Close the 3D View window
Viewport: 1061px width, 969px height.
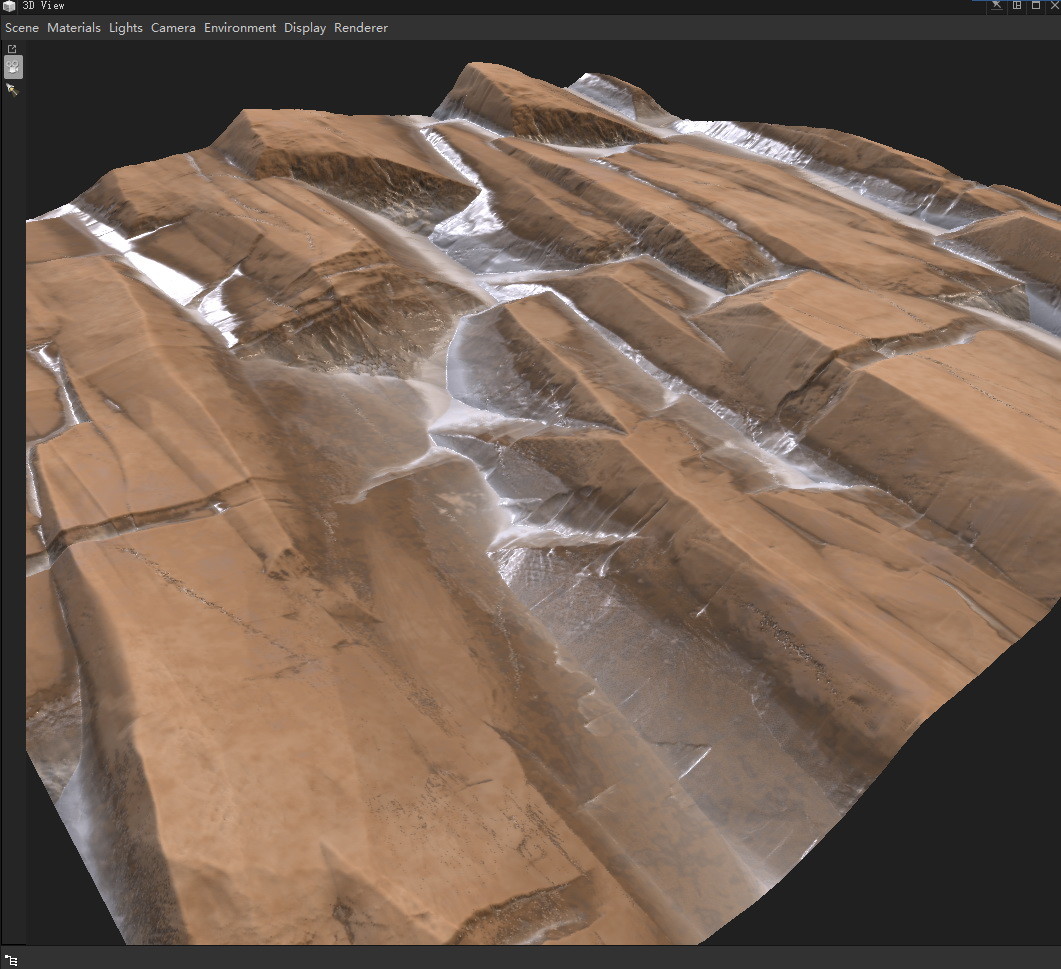pos(1055,5)
